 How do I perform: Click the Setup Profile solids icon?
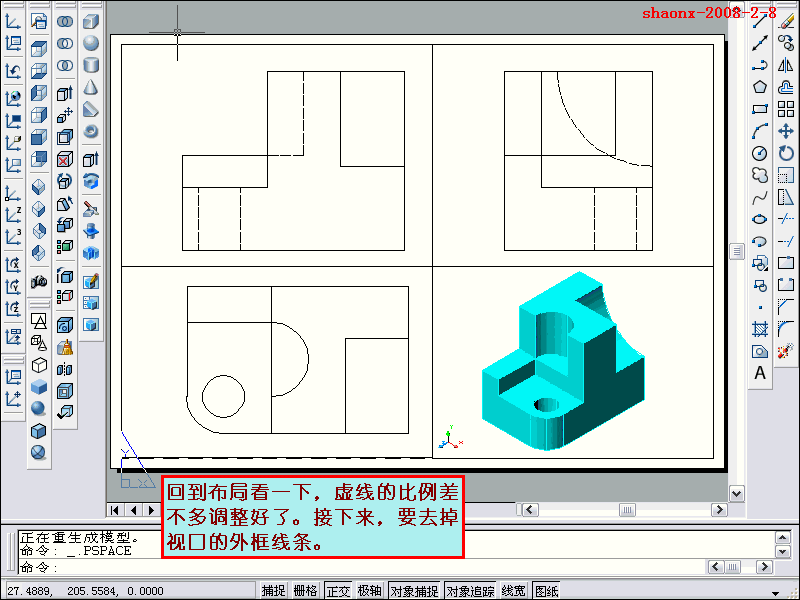[x=91, y=325]
